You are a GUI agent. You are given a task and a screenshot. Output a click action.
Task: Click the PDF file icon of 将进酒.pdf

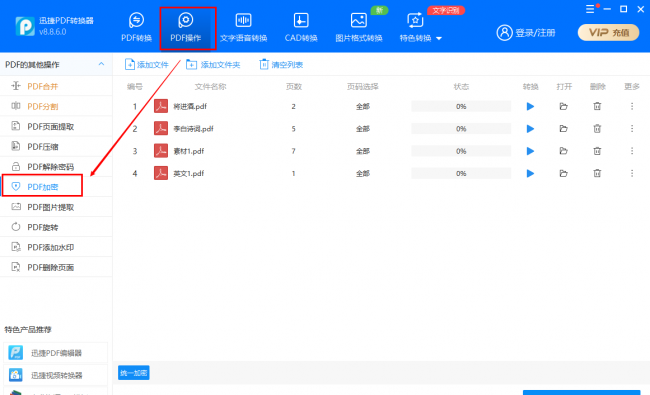[161, 106]
